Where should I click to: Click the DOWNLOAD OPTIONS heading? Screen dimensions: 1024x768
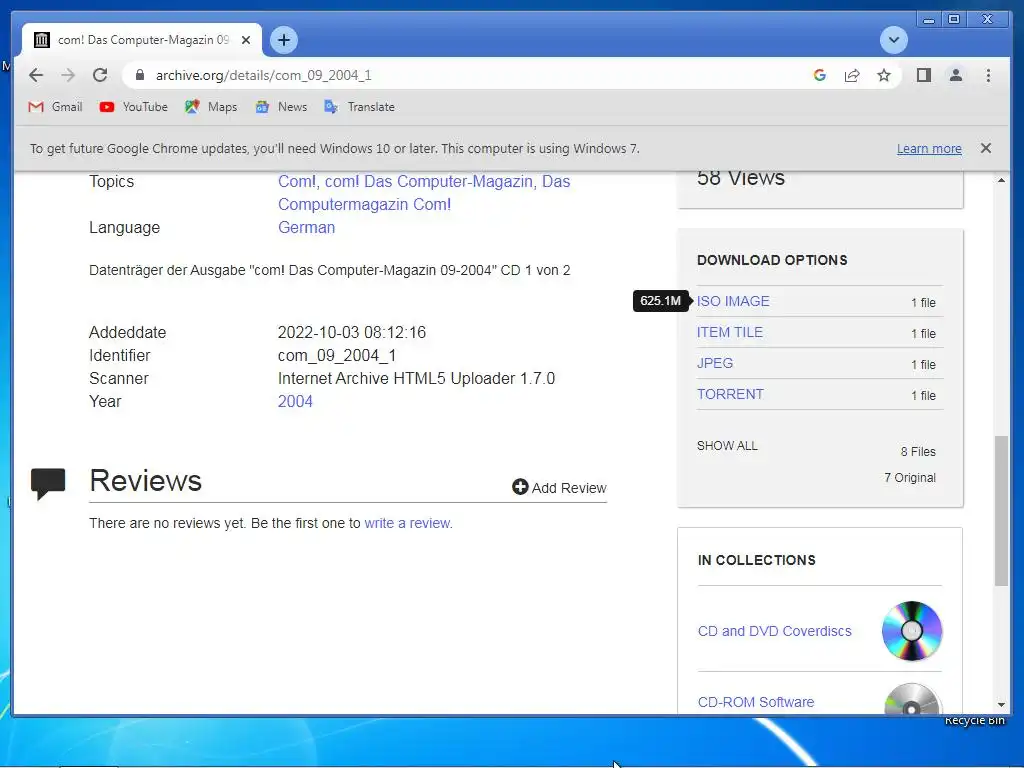click(772, 260)
